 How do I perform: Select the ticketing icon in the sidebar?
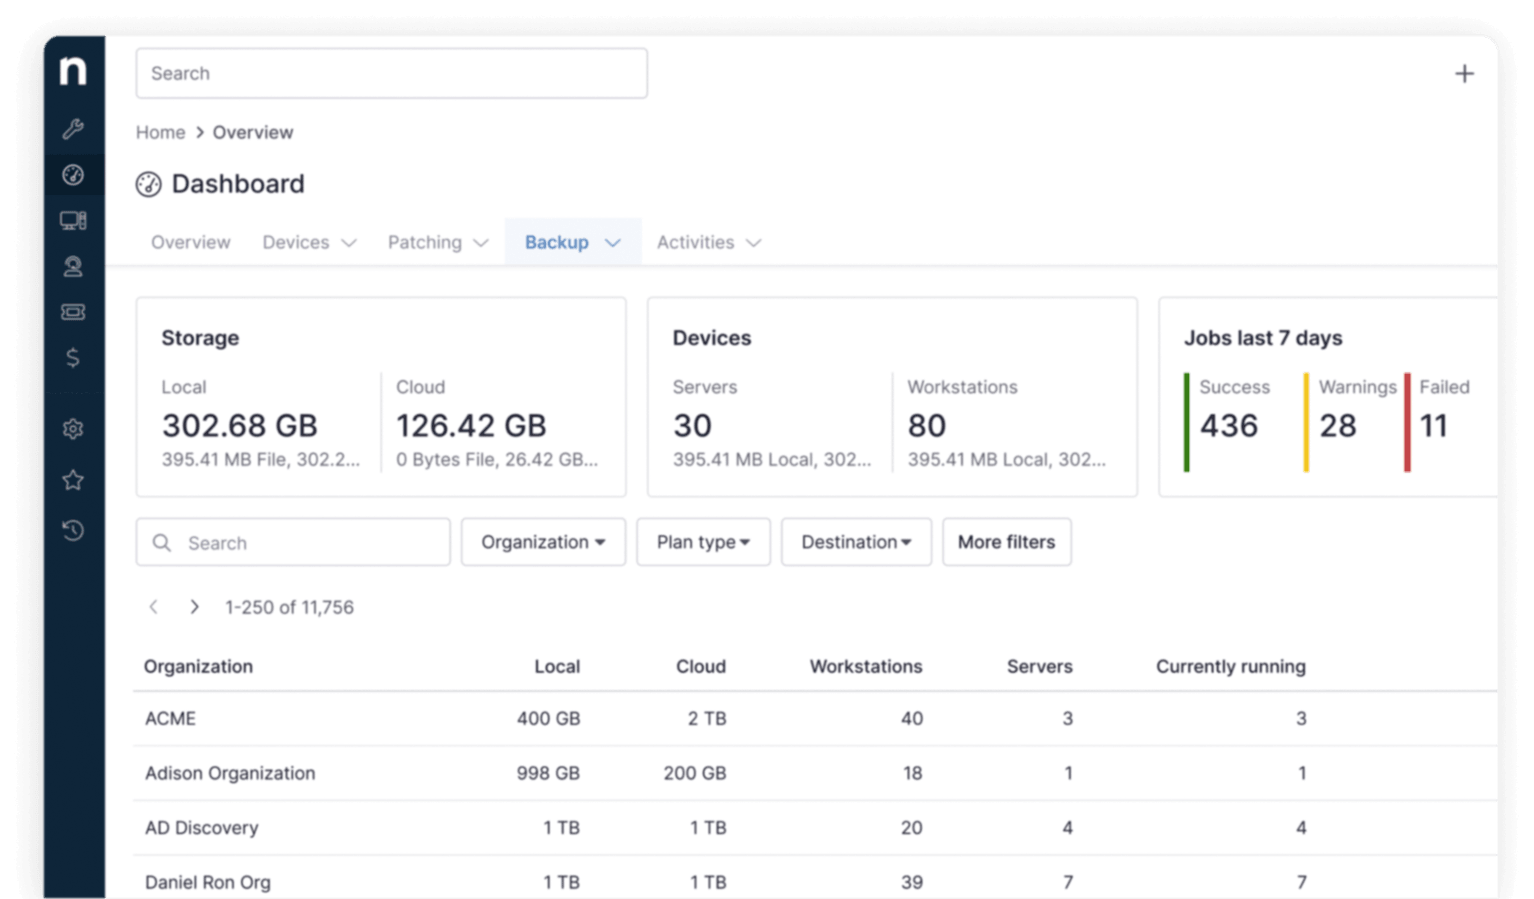tap(71, 311)
